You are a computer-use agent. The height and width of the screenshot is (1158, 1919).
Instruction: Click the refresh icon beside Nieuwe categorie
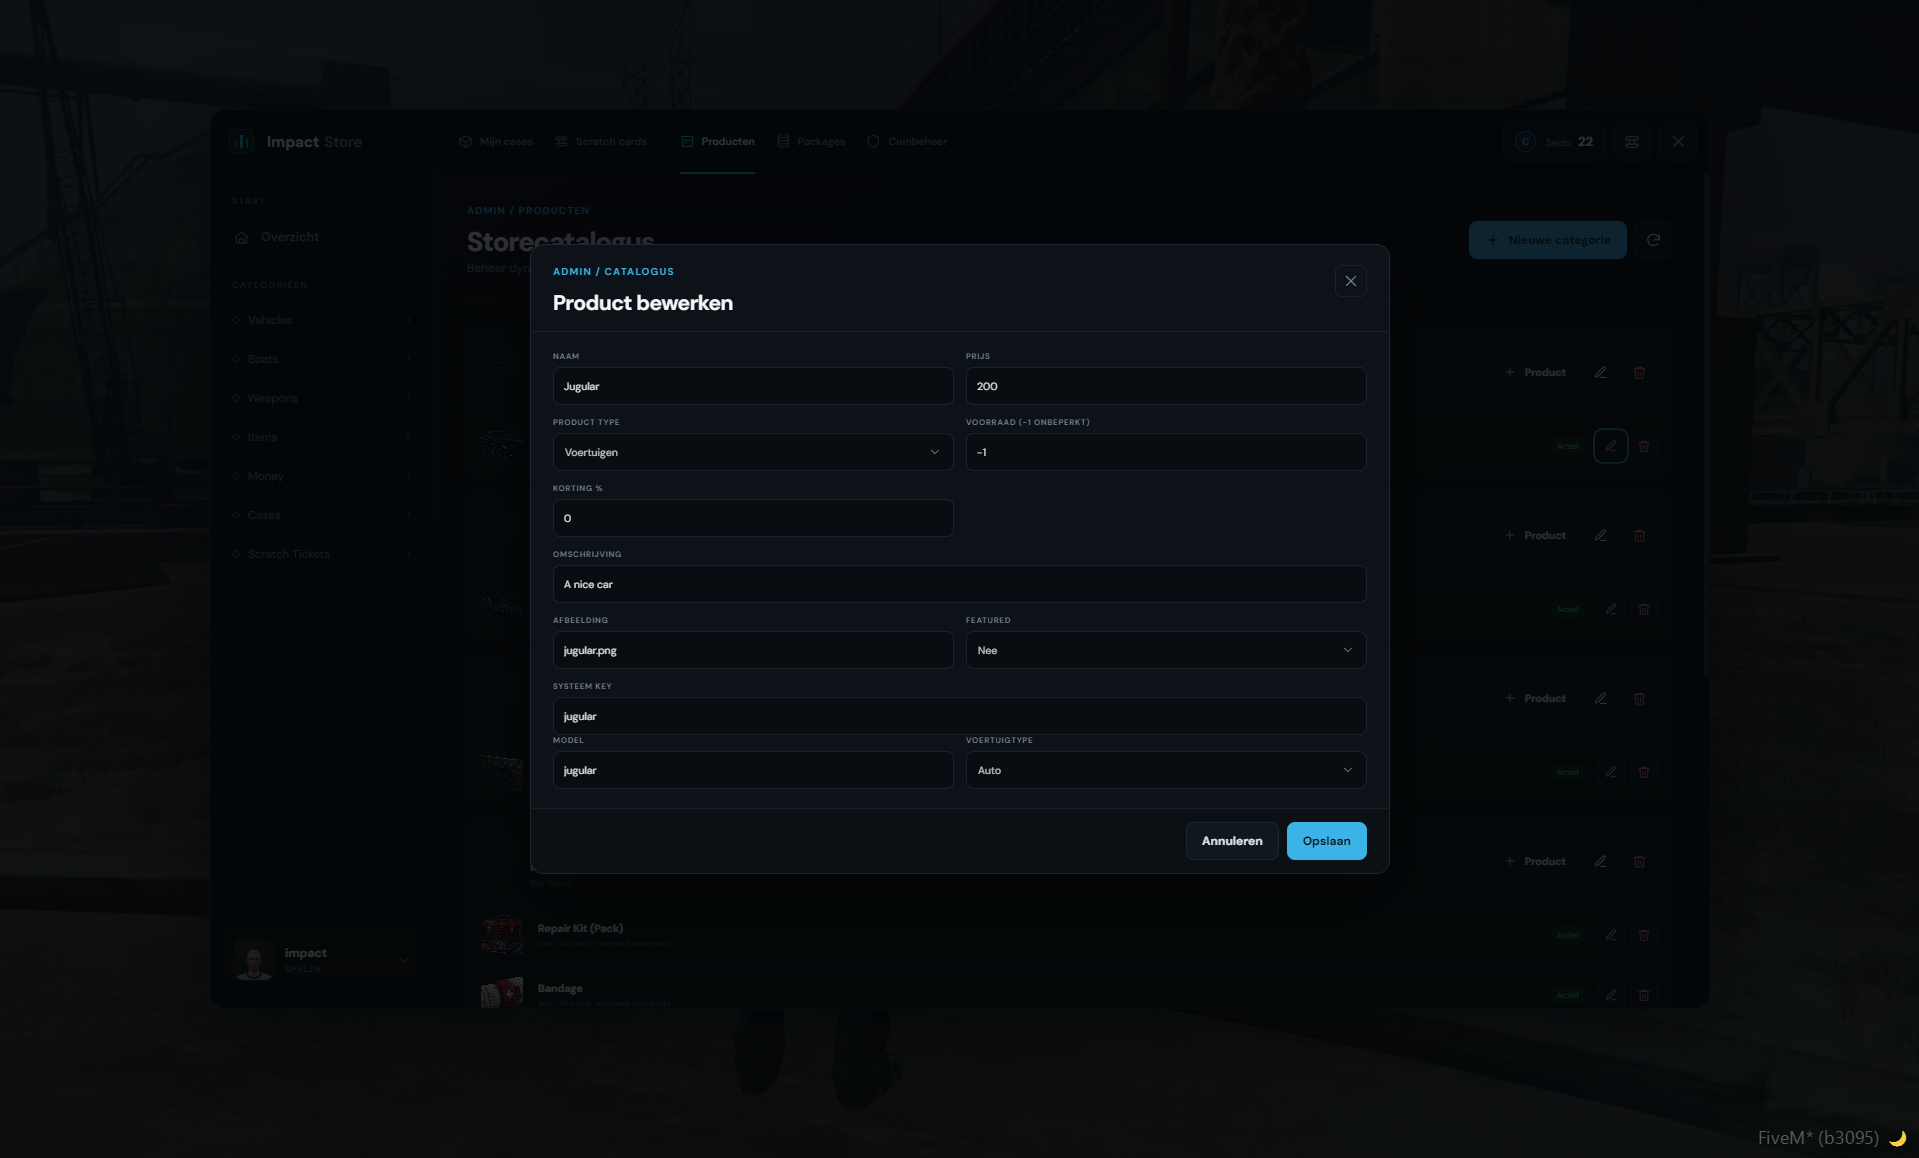click(x=1653, y=240)
